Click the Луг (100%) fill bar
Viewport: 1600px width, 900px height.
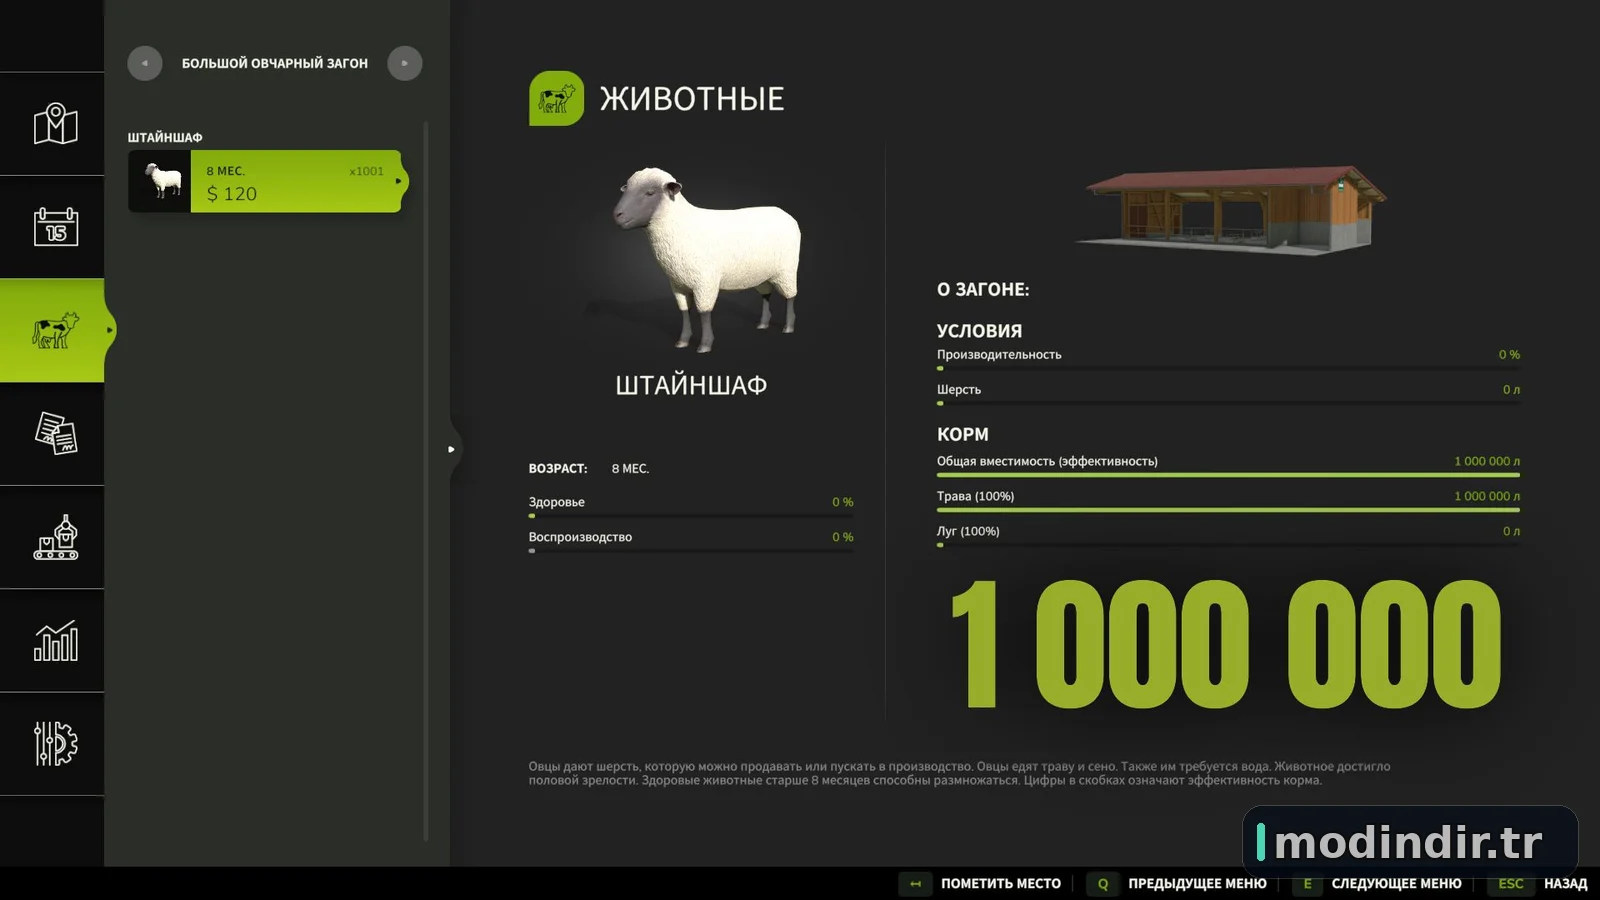pos(1228,545)
